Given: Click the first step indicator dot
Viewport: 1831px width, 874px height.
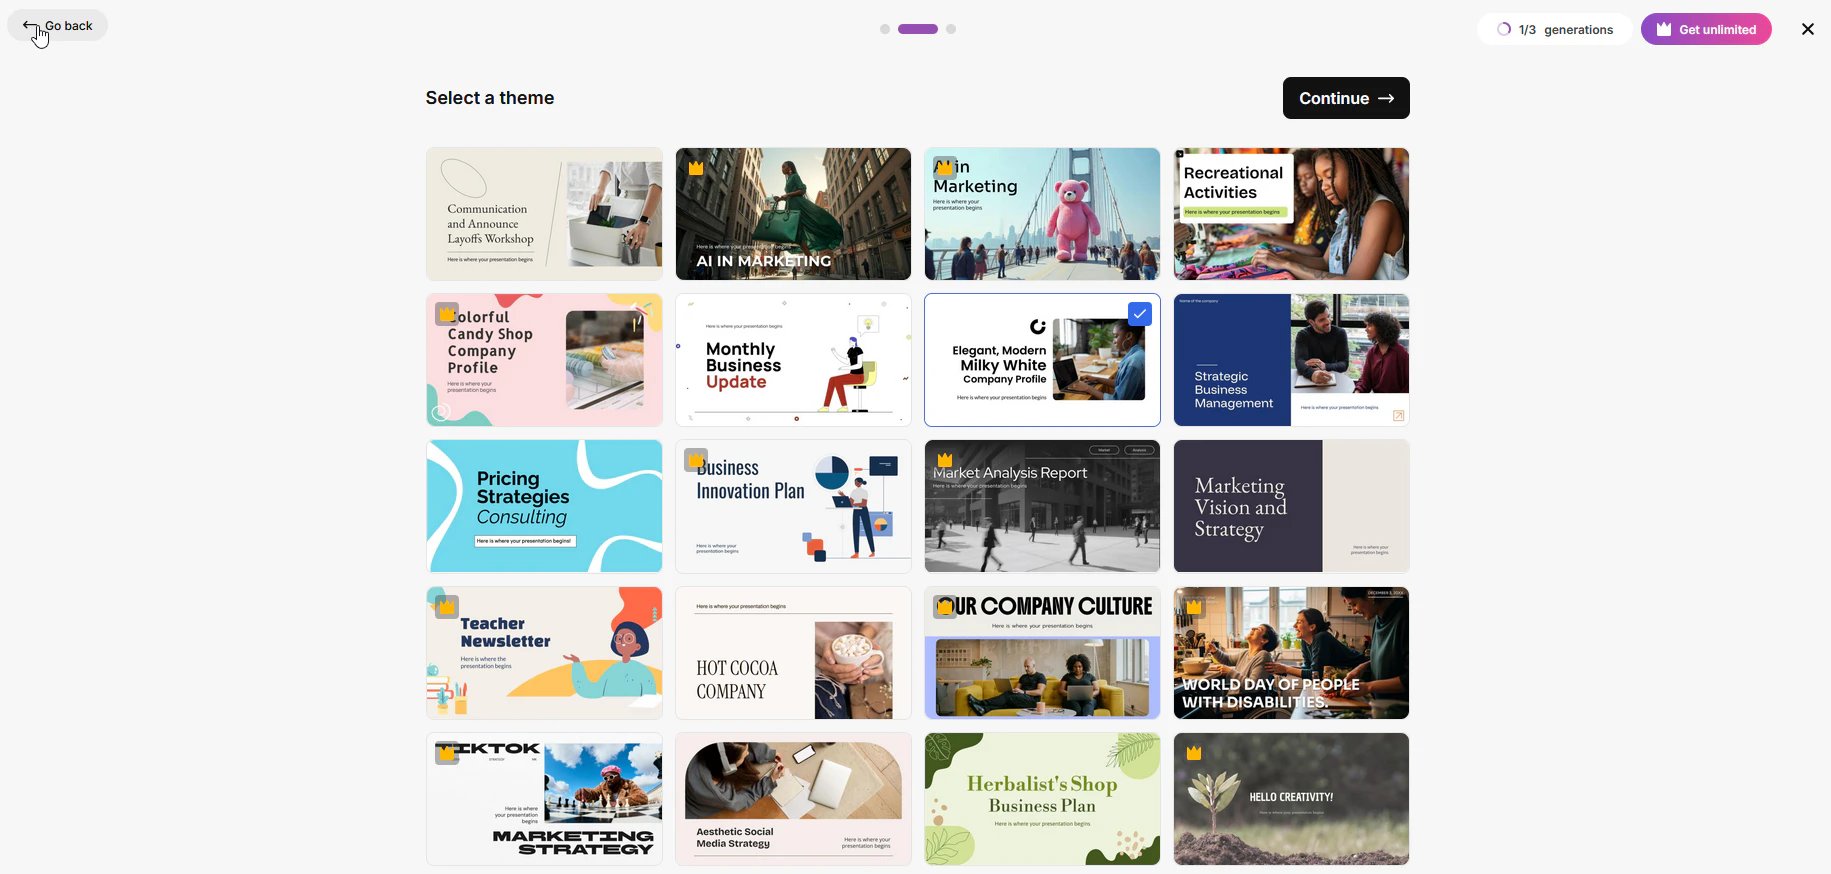Looking at the screenshot, I should click(x=885, y=29).
